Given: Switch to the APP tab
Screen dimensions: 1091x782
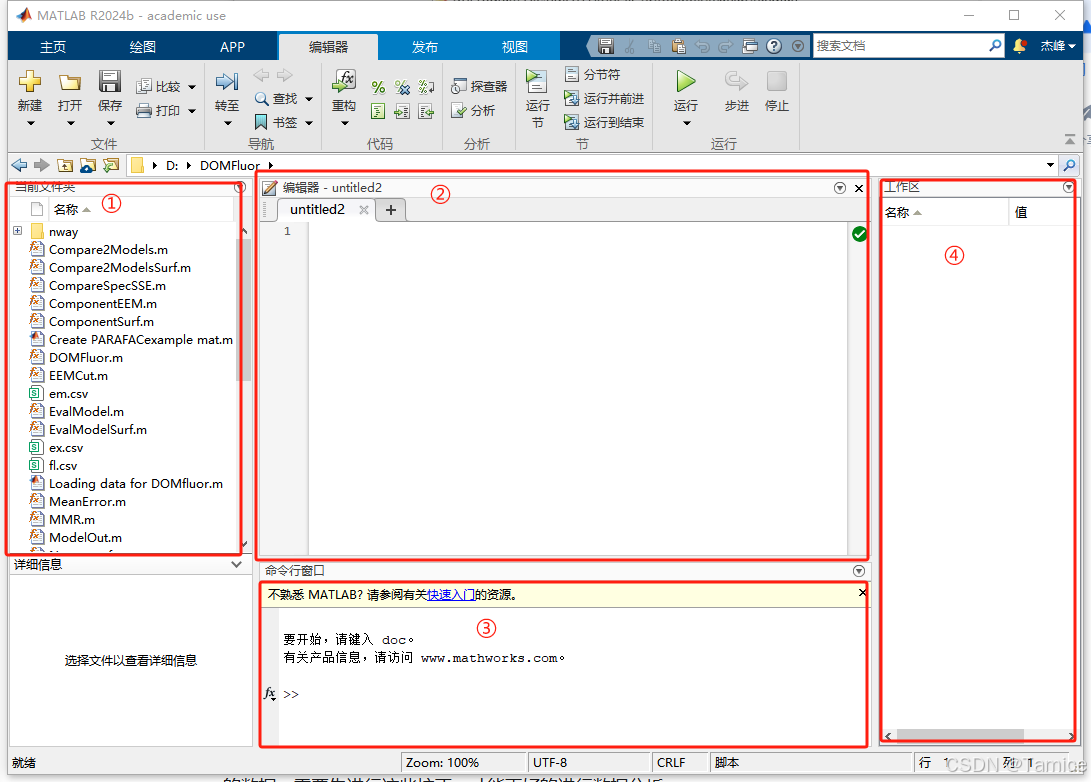Looking at the screenshot, I should (x=232, y=47).
